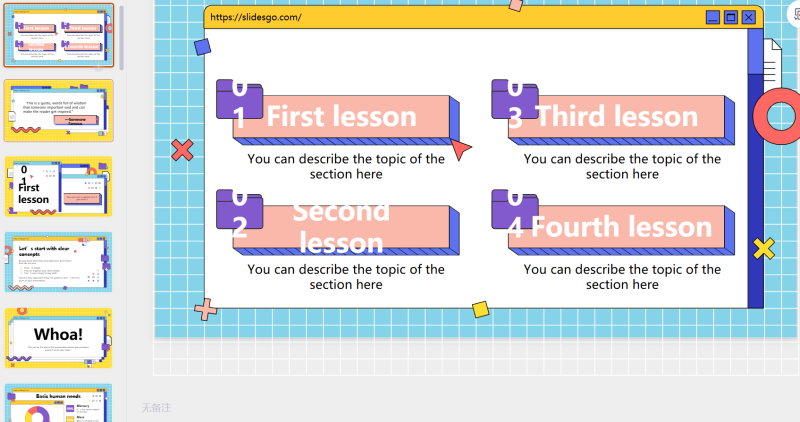Select the blue square shape near top left

(203, 47)
